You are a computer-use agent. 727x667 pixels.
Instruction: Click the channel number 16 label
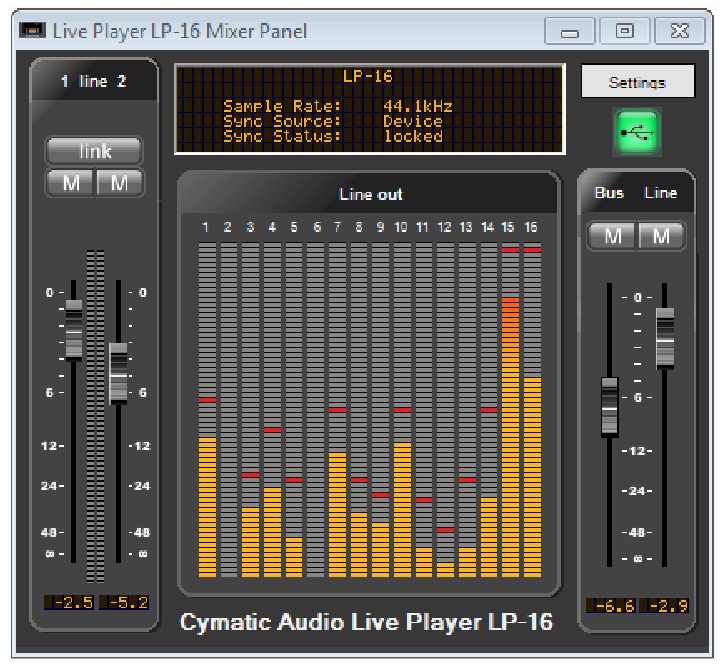coord(530,227)
